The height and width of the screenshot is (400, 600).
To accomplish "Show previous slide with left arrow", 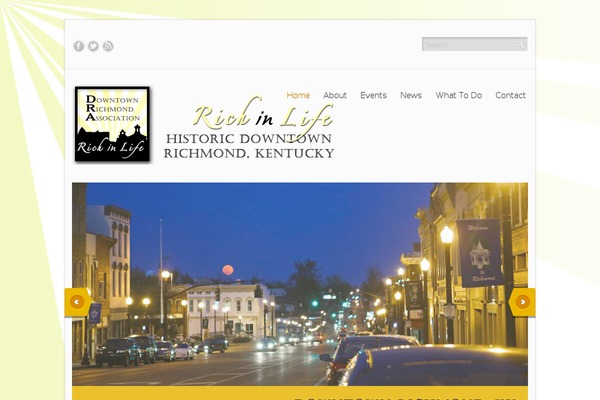I will click(77, 302).
